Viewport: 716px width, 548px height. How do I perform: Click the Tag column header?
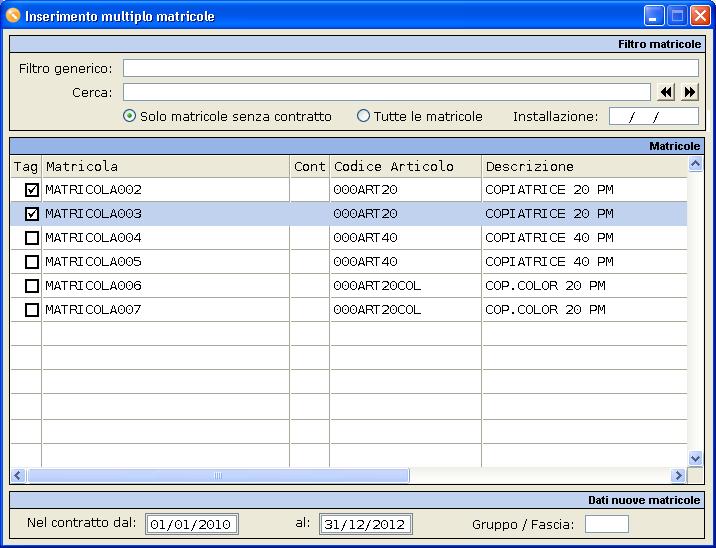[26, 166]
